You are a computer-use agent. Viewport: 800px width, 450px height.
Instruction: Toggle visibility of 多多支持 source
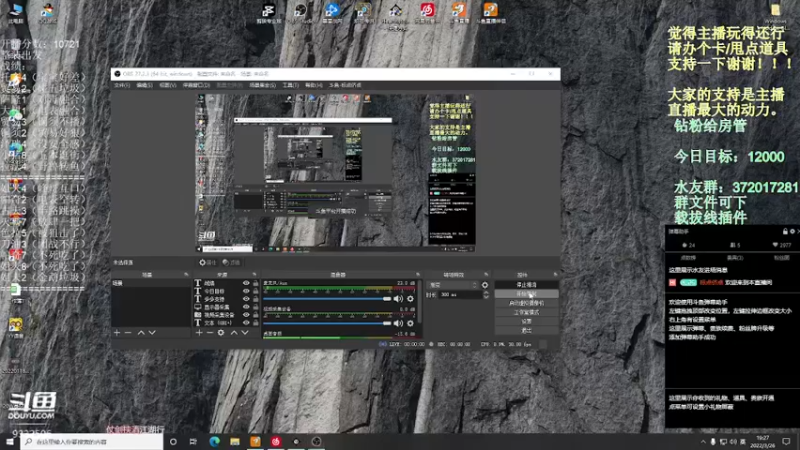pos(246,299)
